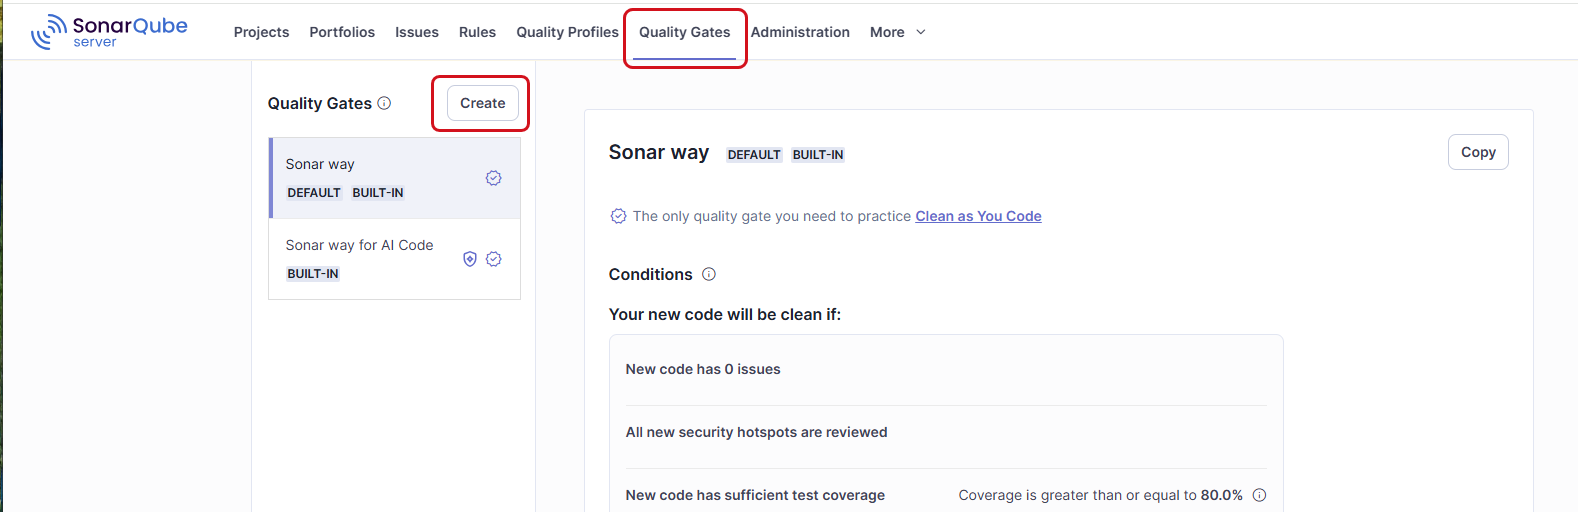Follow the Clean as You Code link
The width and height of the screenshot is (1578, 512).
(x=978, y=216)
